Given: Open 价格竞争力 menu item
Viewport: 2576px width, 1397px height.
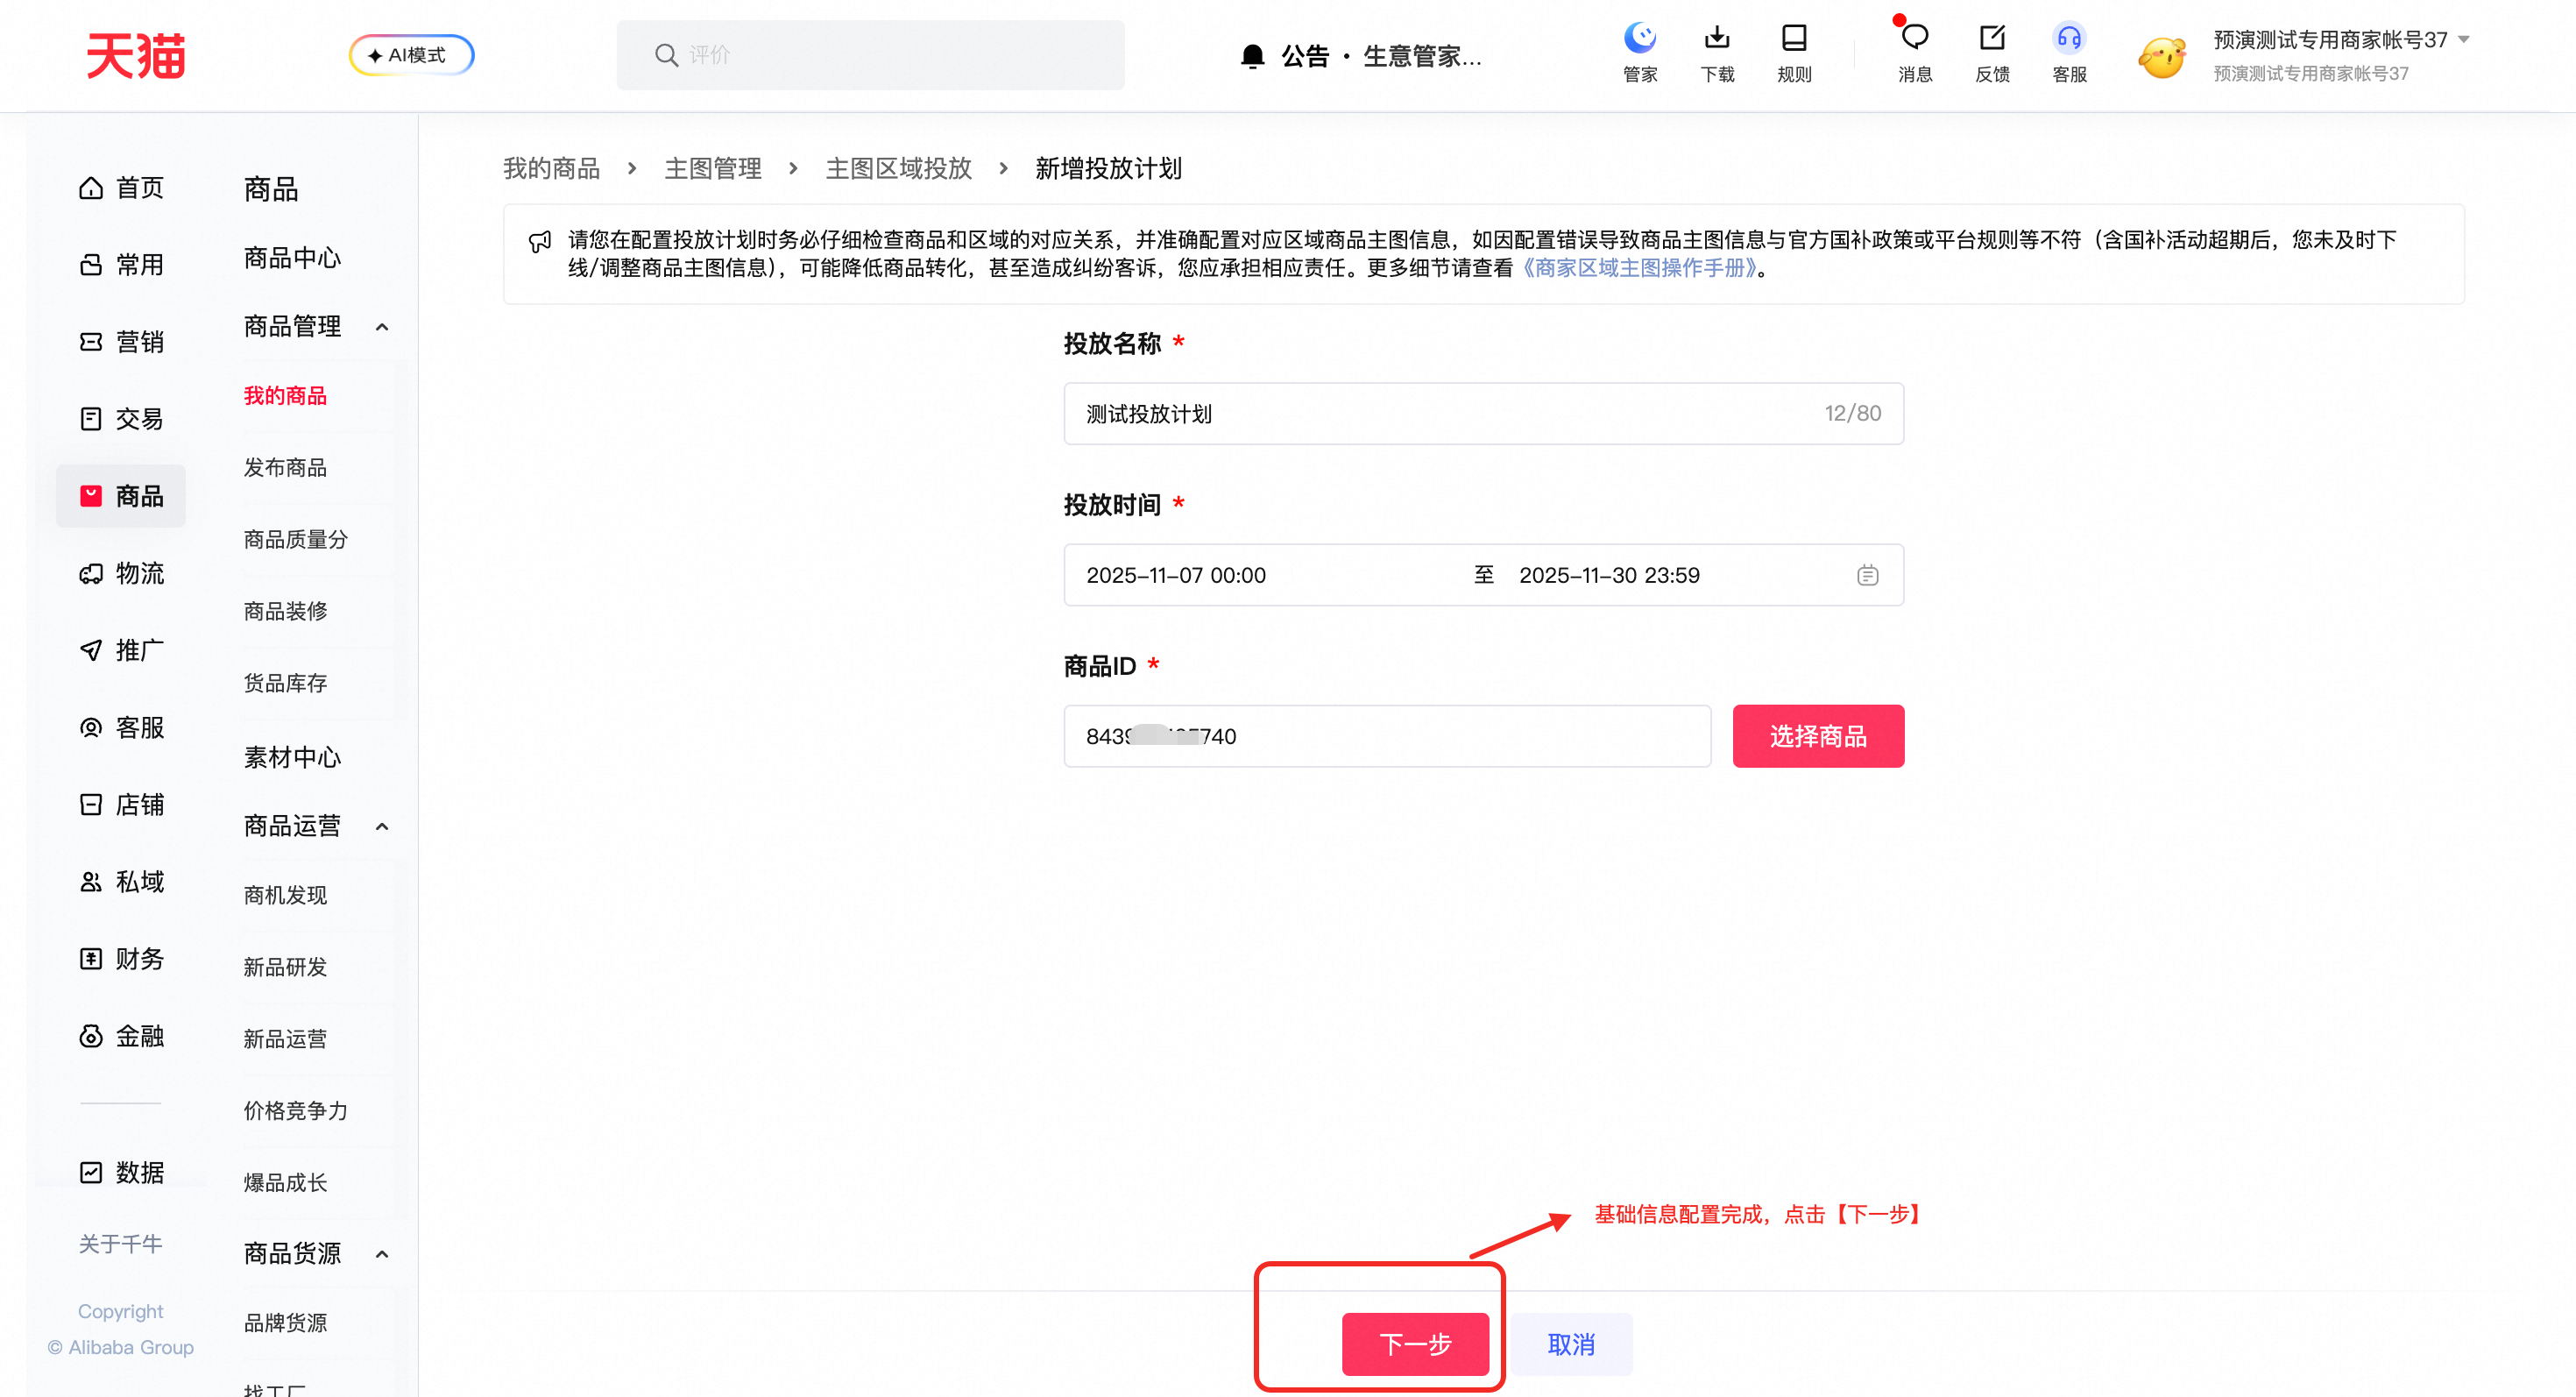Looking at the screenshot, I should pyautogui.click(x=295, y=1111).
